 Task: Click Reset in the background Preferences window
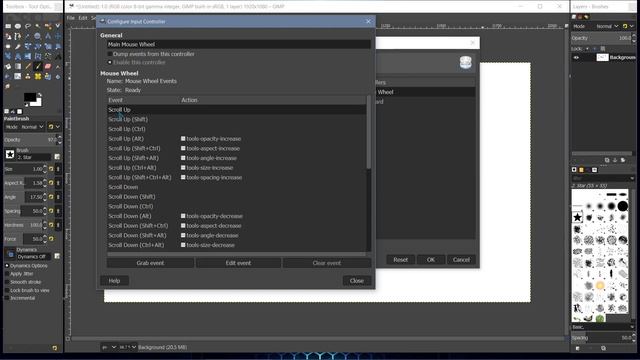(x=400, y=260)
